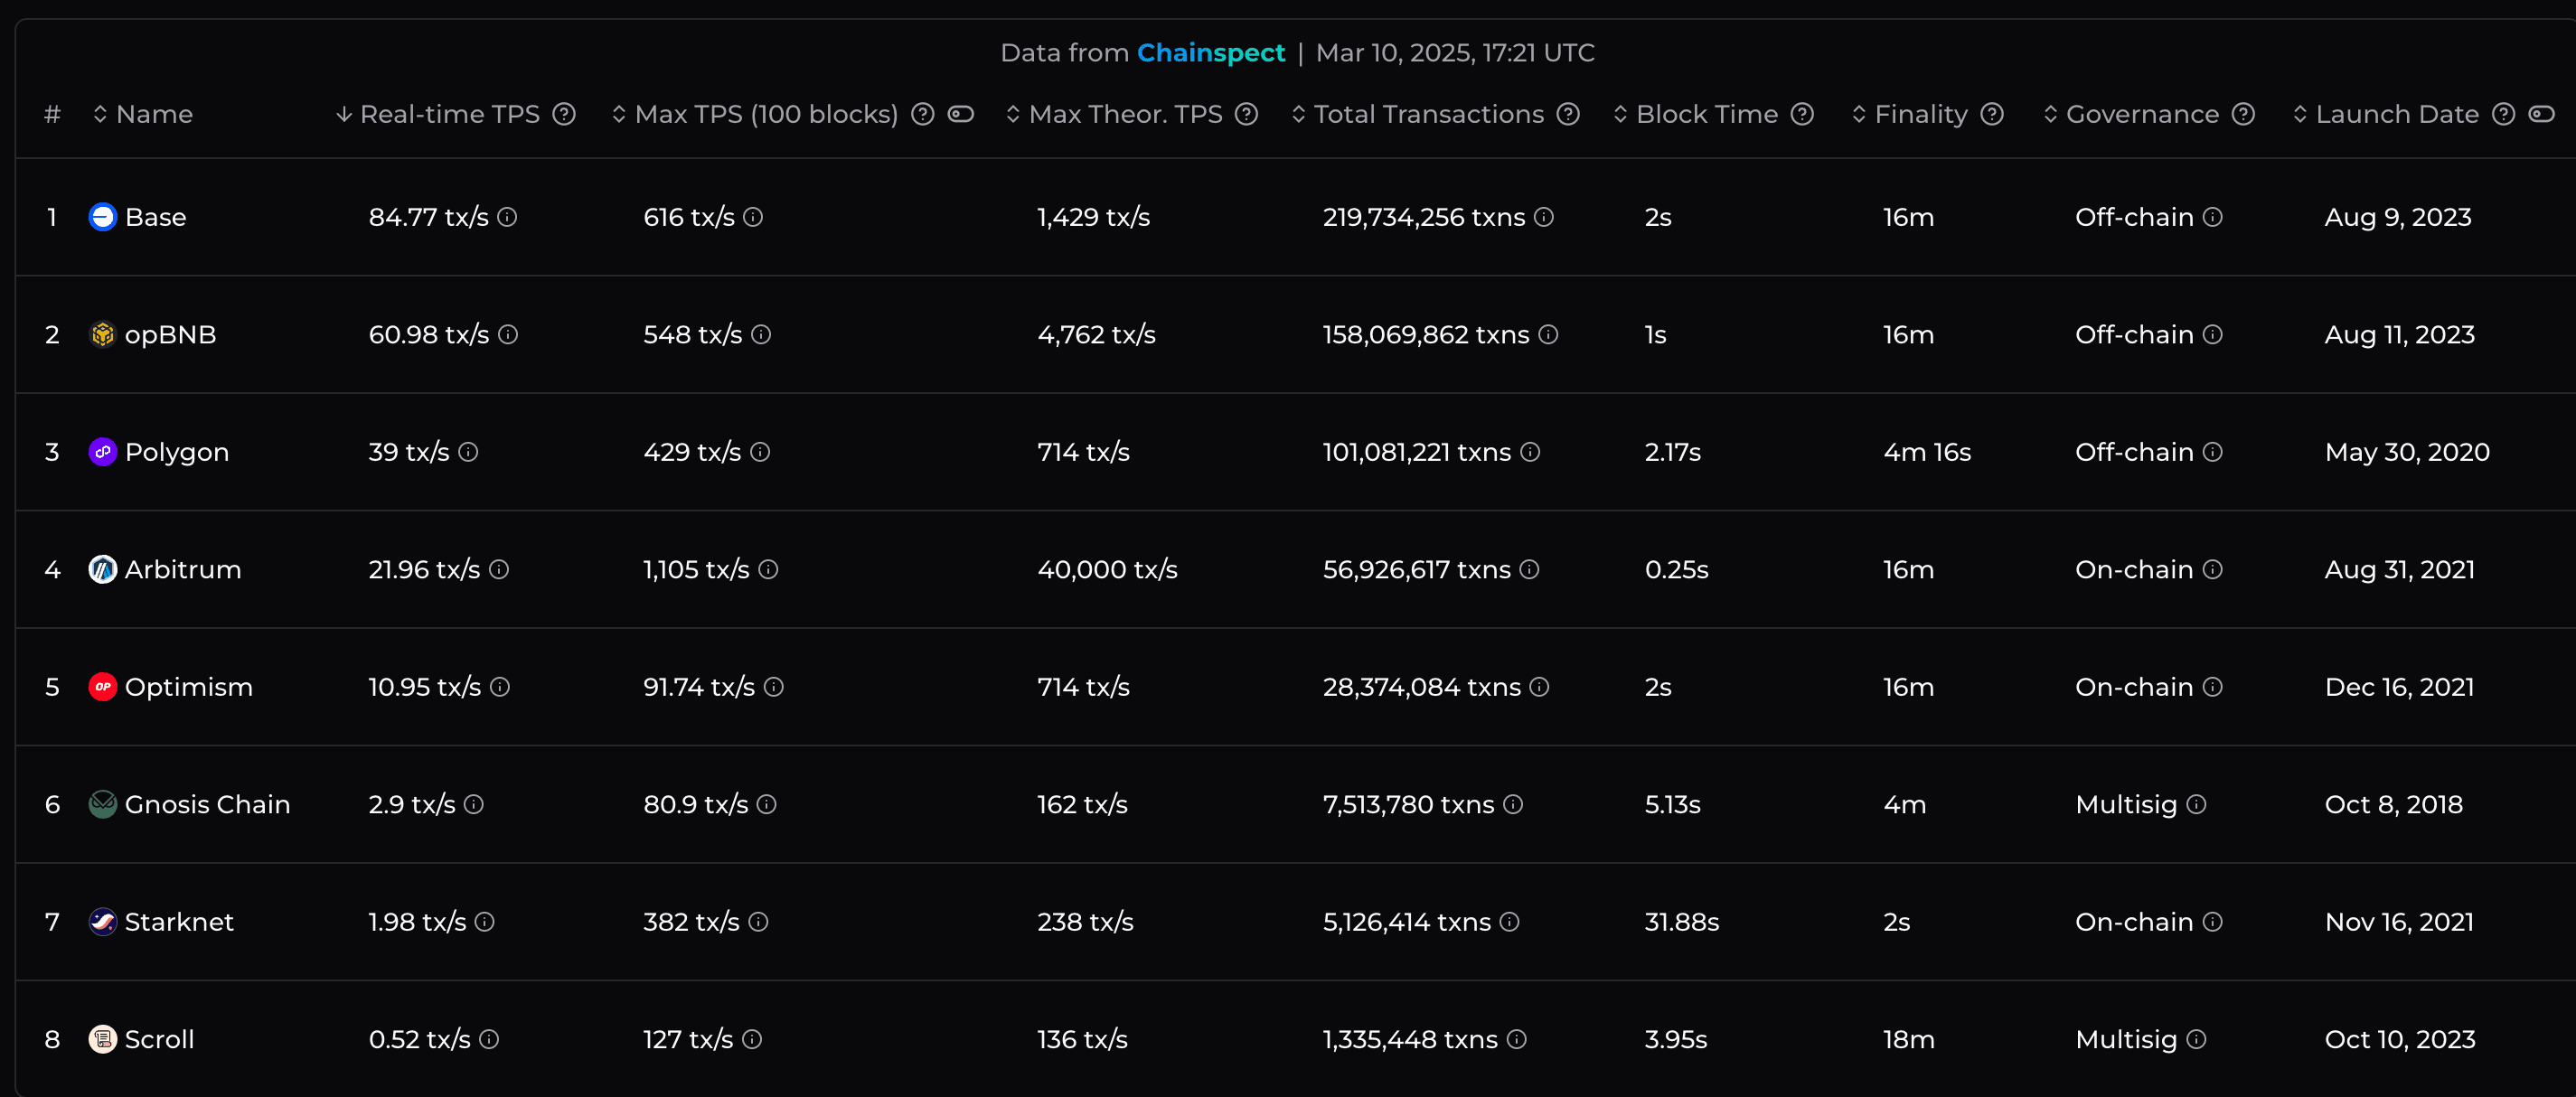Screen dimensions: 2576x1097
Task: Click Max Theor. TPS help icon
Action: (x=1246, y=114)
